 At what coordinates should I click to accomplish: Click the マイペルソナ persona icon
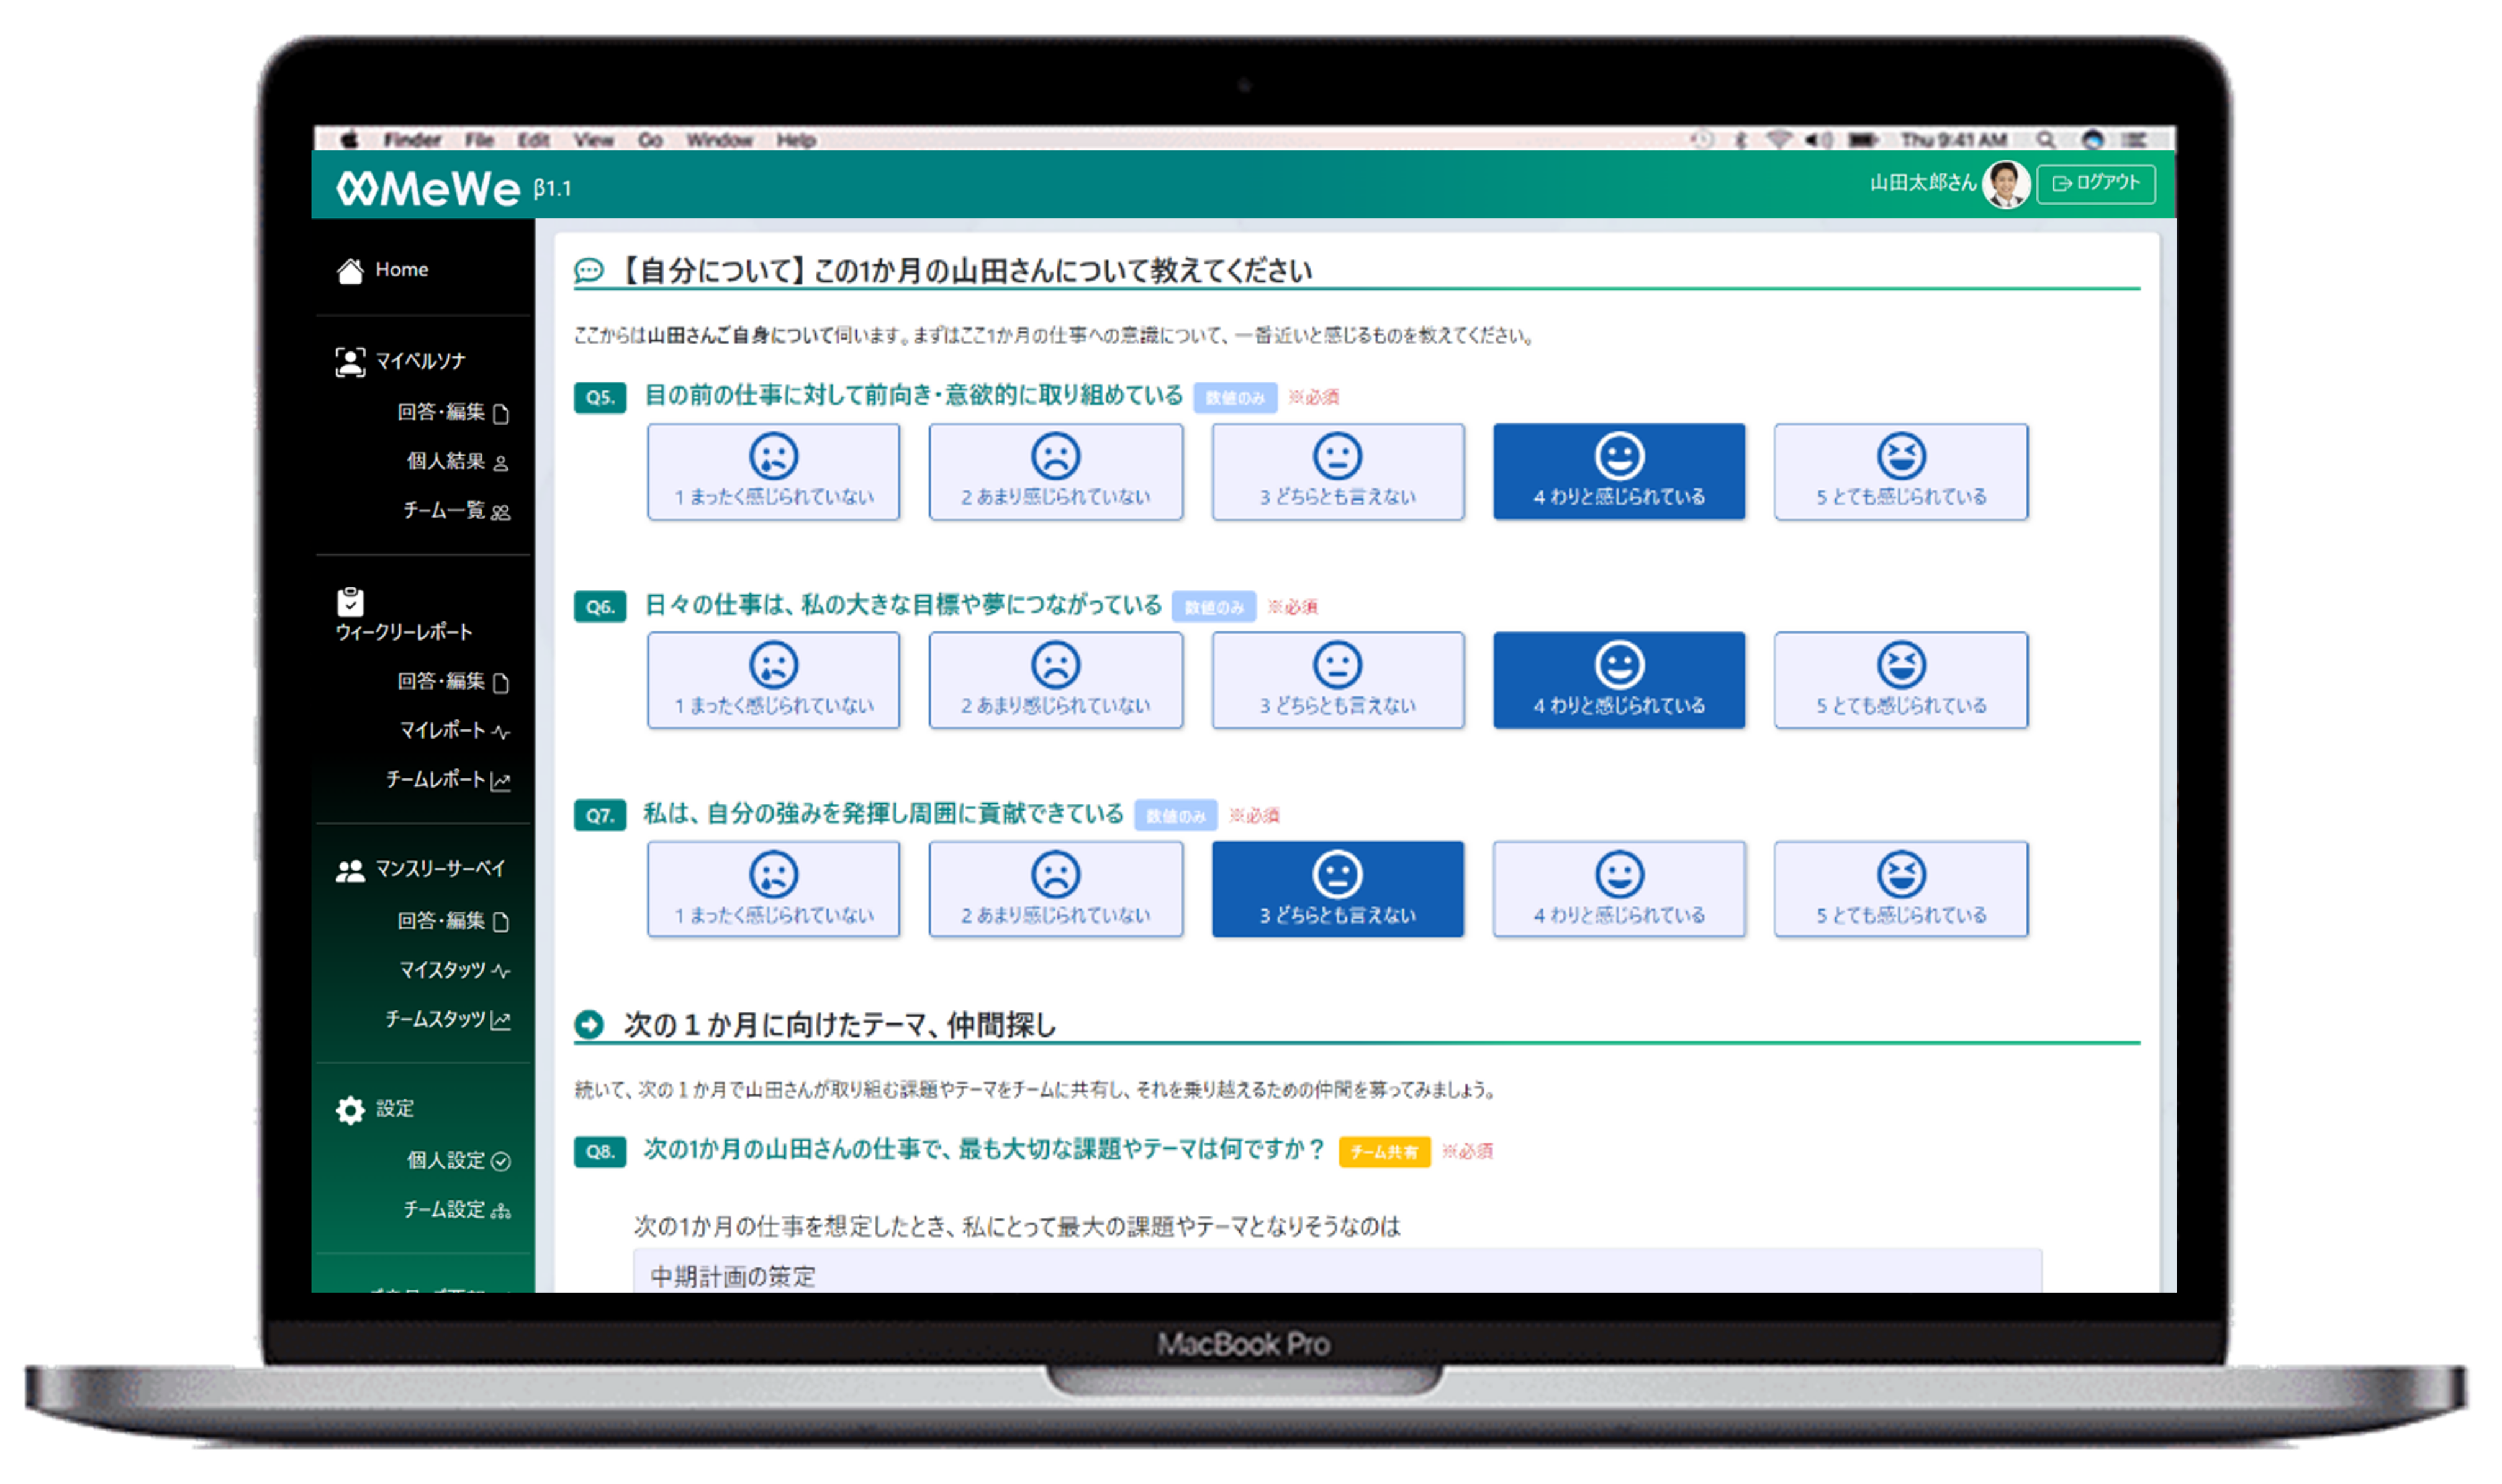point(350,361)
